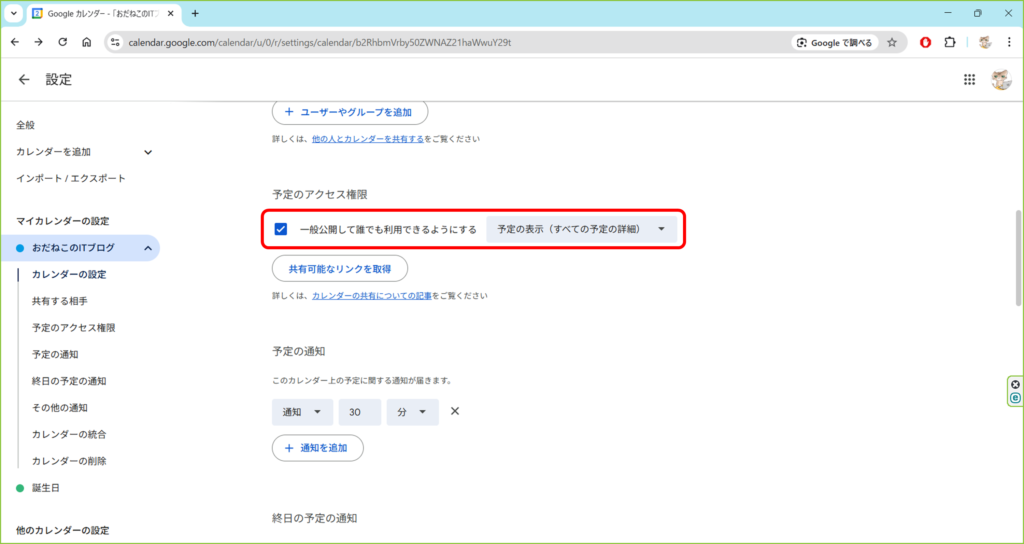This screenshot has width=1024, height=544.
Task: Click the back arrow next to 設定
Action: pos(24,80)
